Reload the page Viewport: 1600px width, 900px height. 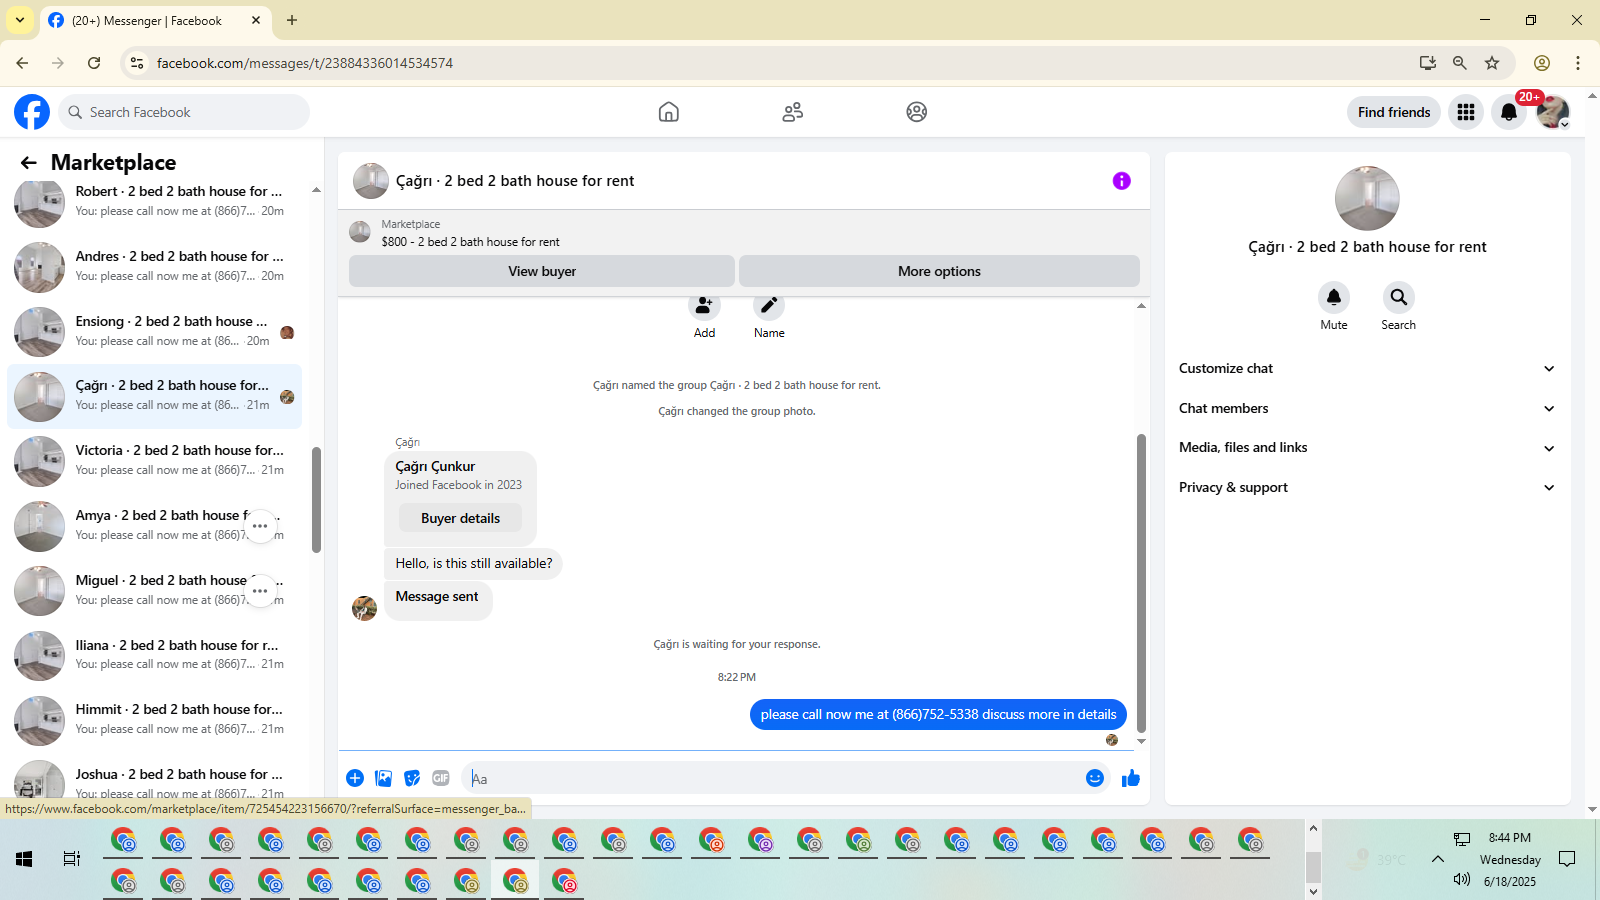[94, 63]
